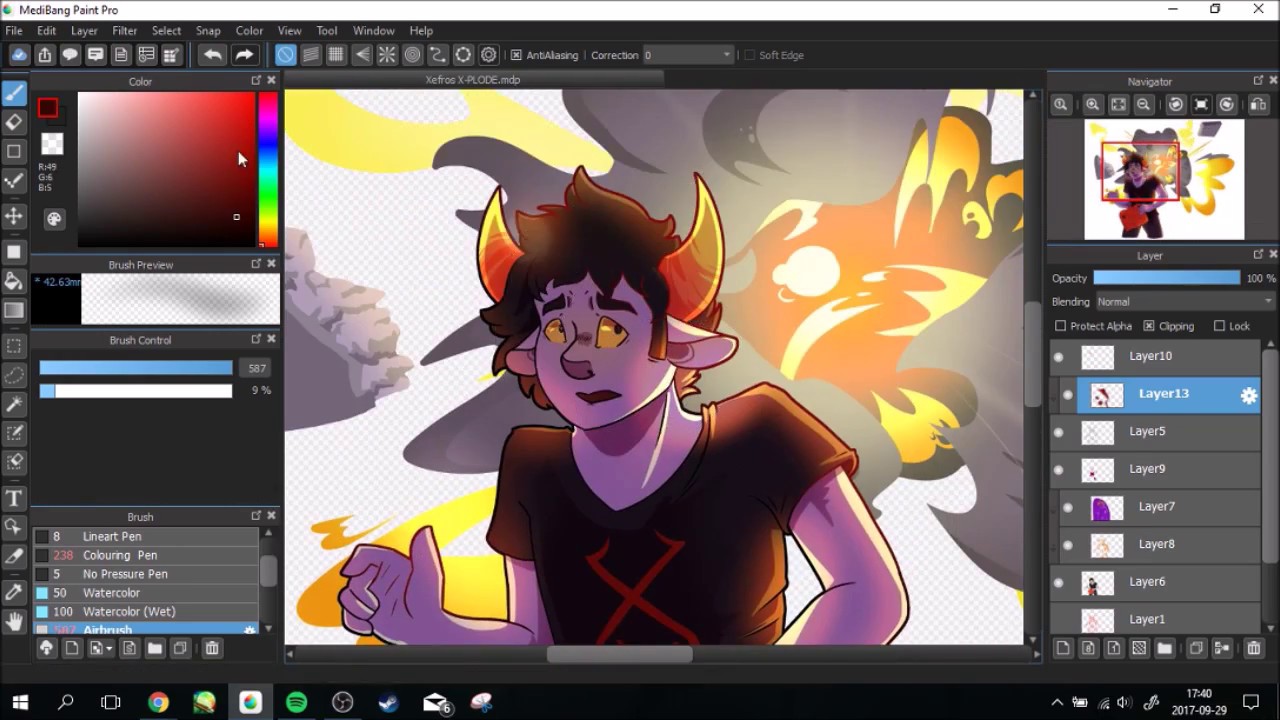
Task: Open the View menu
Action: pyautogui.click(x=289, y=31)
